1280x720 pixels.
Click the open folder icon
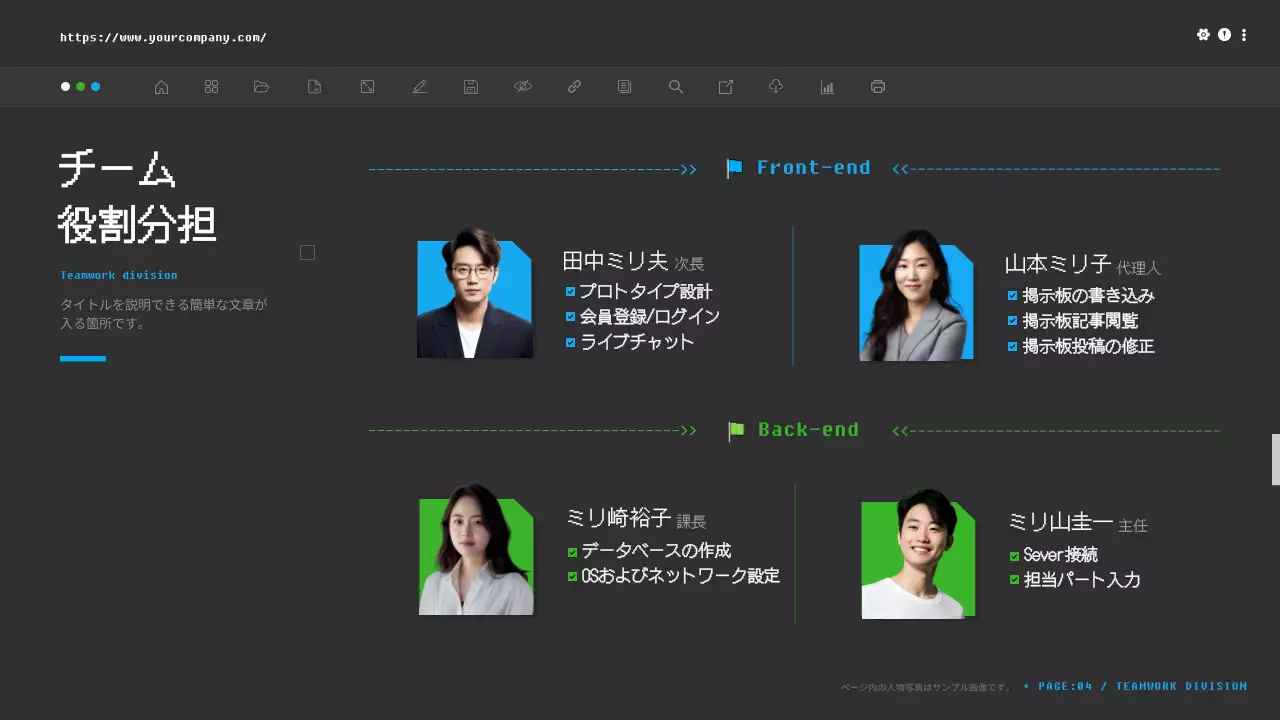click(x=261, y=87)
